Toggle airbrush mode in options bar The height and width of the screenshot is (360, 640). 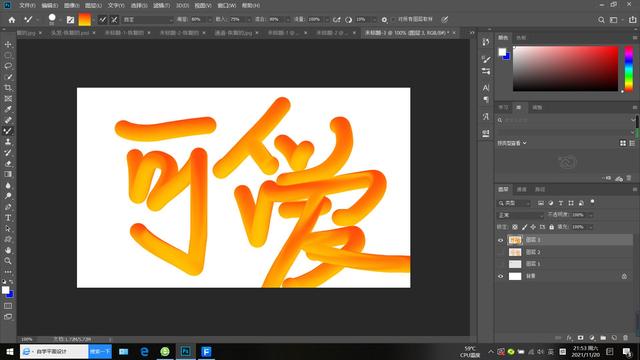click(336, 20)
